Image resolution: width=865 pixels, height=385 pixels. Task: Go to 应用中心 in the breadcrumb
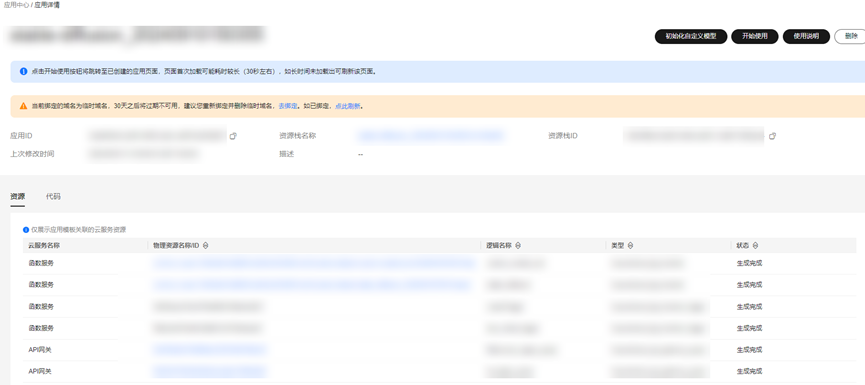pyautogui.click(x=17, y=4)
